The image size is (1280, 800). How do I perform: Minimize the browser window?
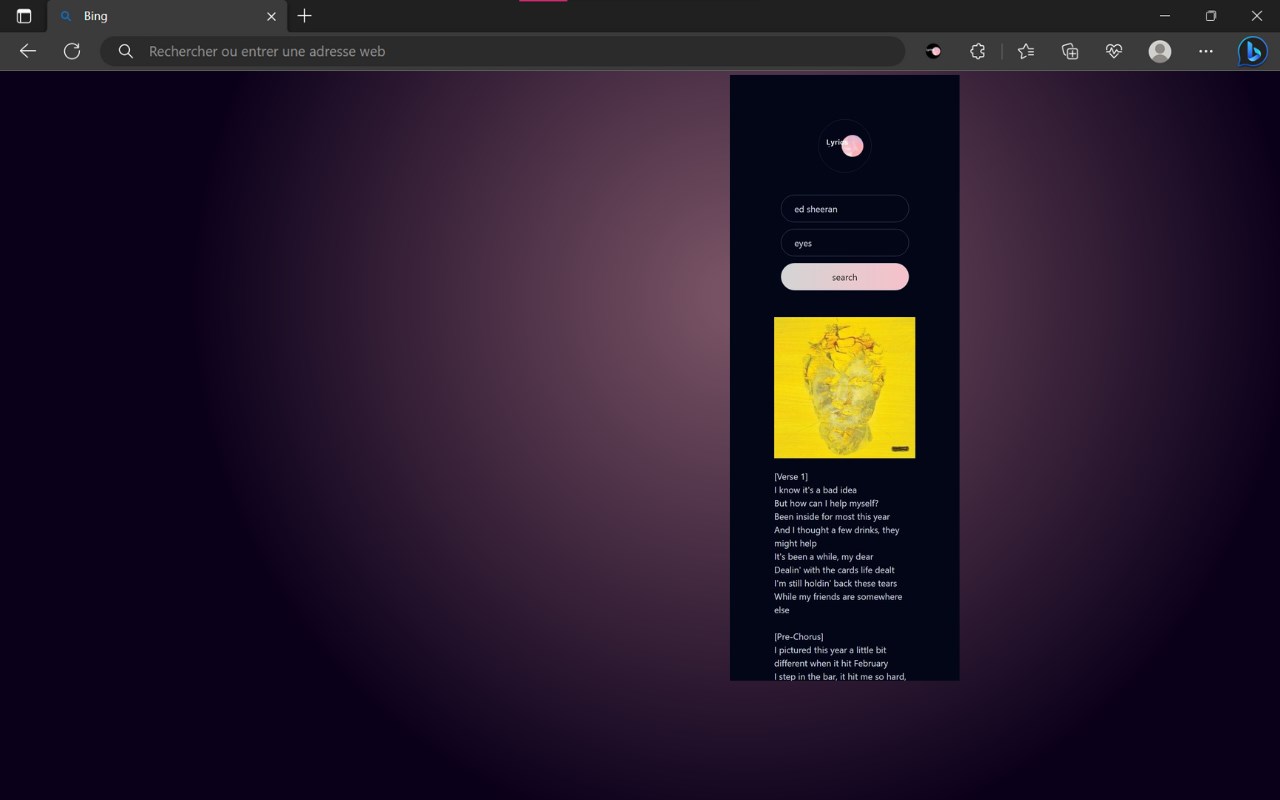point(1165,16)
